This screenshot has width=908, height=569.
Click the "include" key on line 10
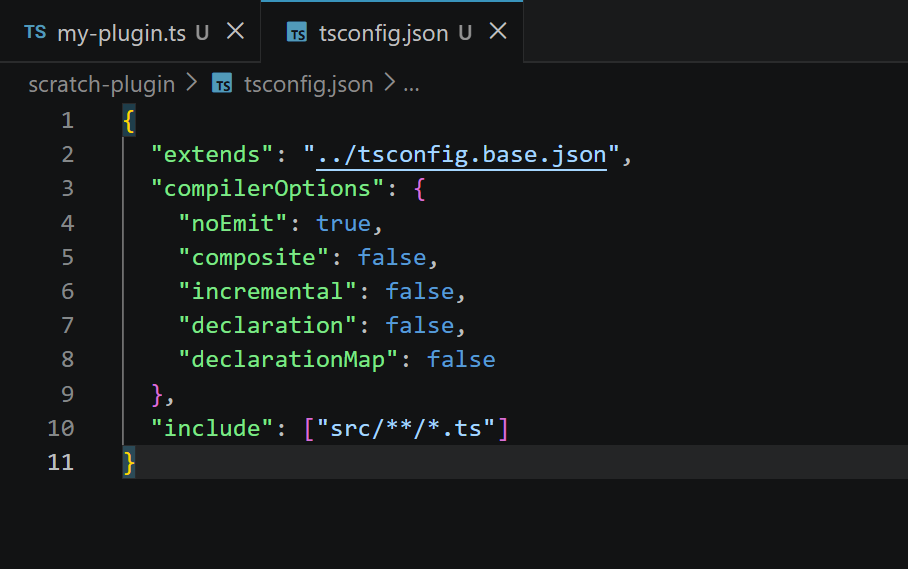212,428
